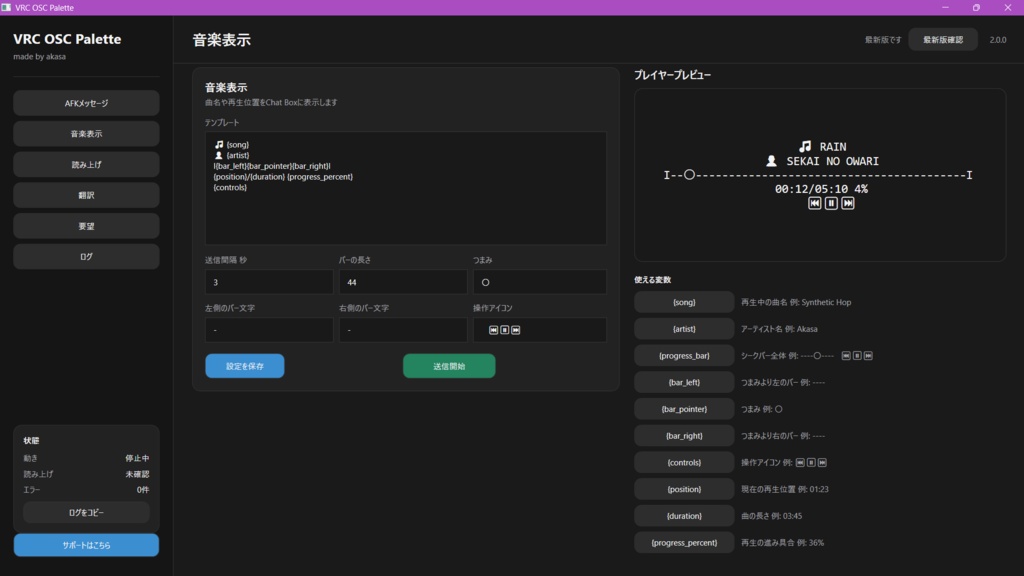Viewport: 1024px width, 576px height.
Task: Click the 停止中 status value
Action: [137, 458]
